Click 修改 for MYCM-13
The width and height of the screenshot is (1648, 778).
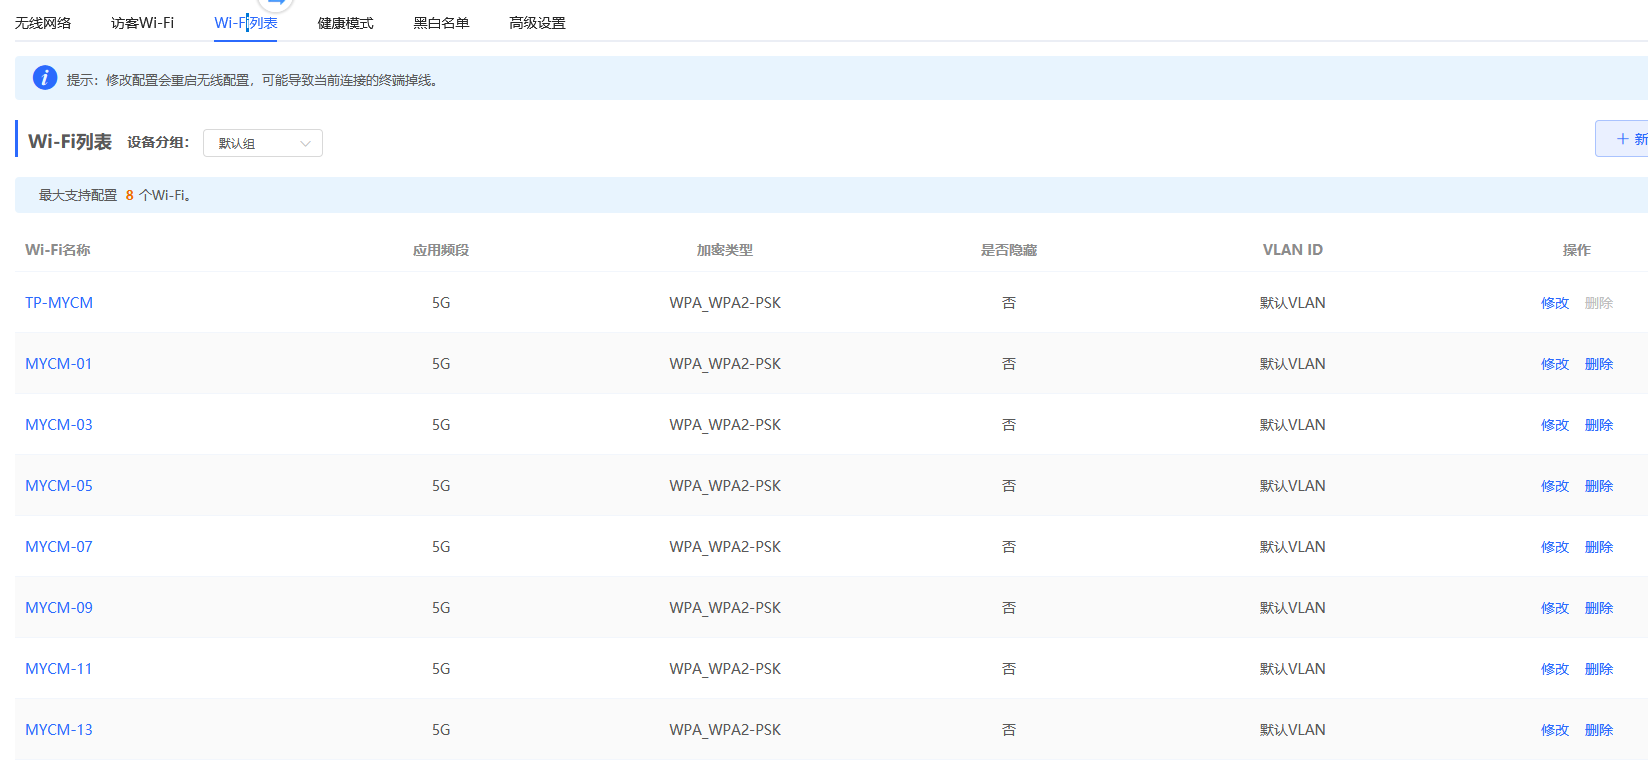pos(1555,730)
